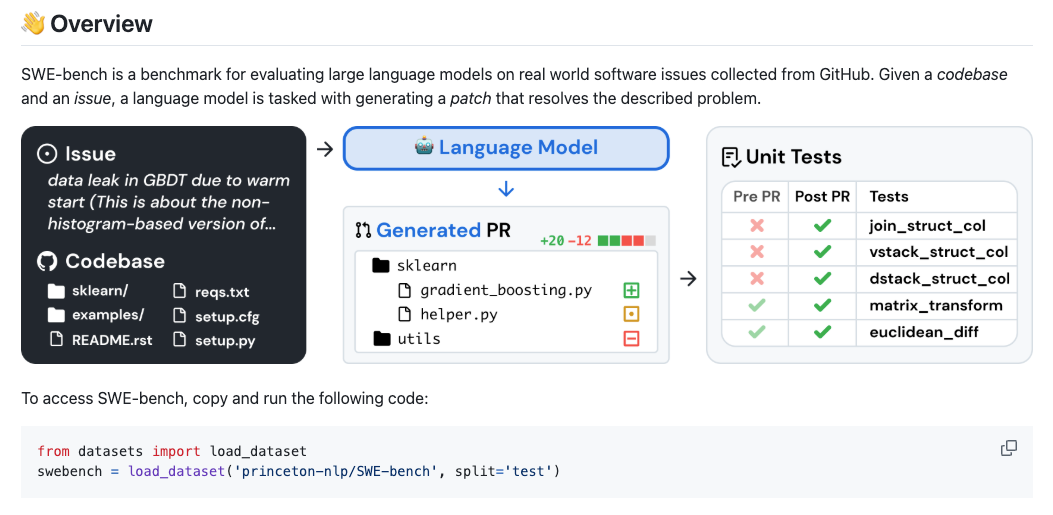
Task: Click the faded check for euclidean_diff Pre PR
Action: [x=756, y=332]
